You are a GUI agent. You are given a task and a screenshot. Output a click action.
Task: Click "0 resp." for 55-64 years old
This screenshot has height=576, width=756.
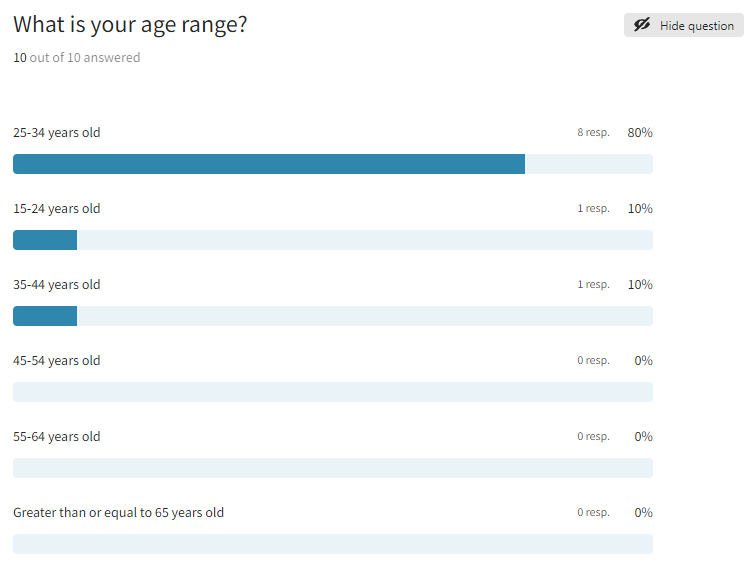(x=593, y=437)
